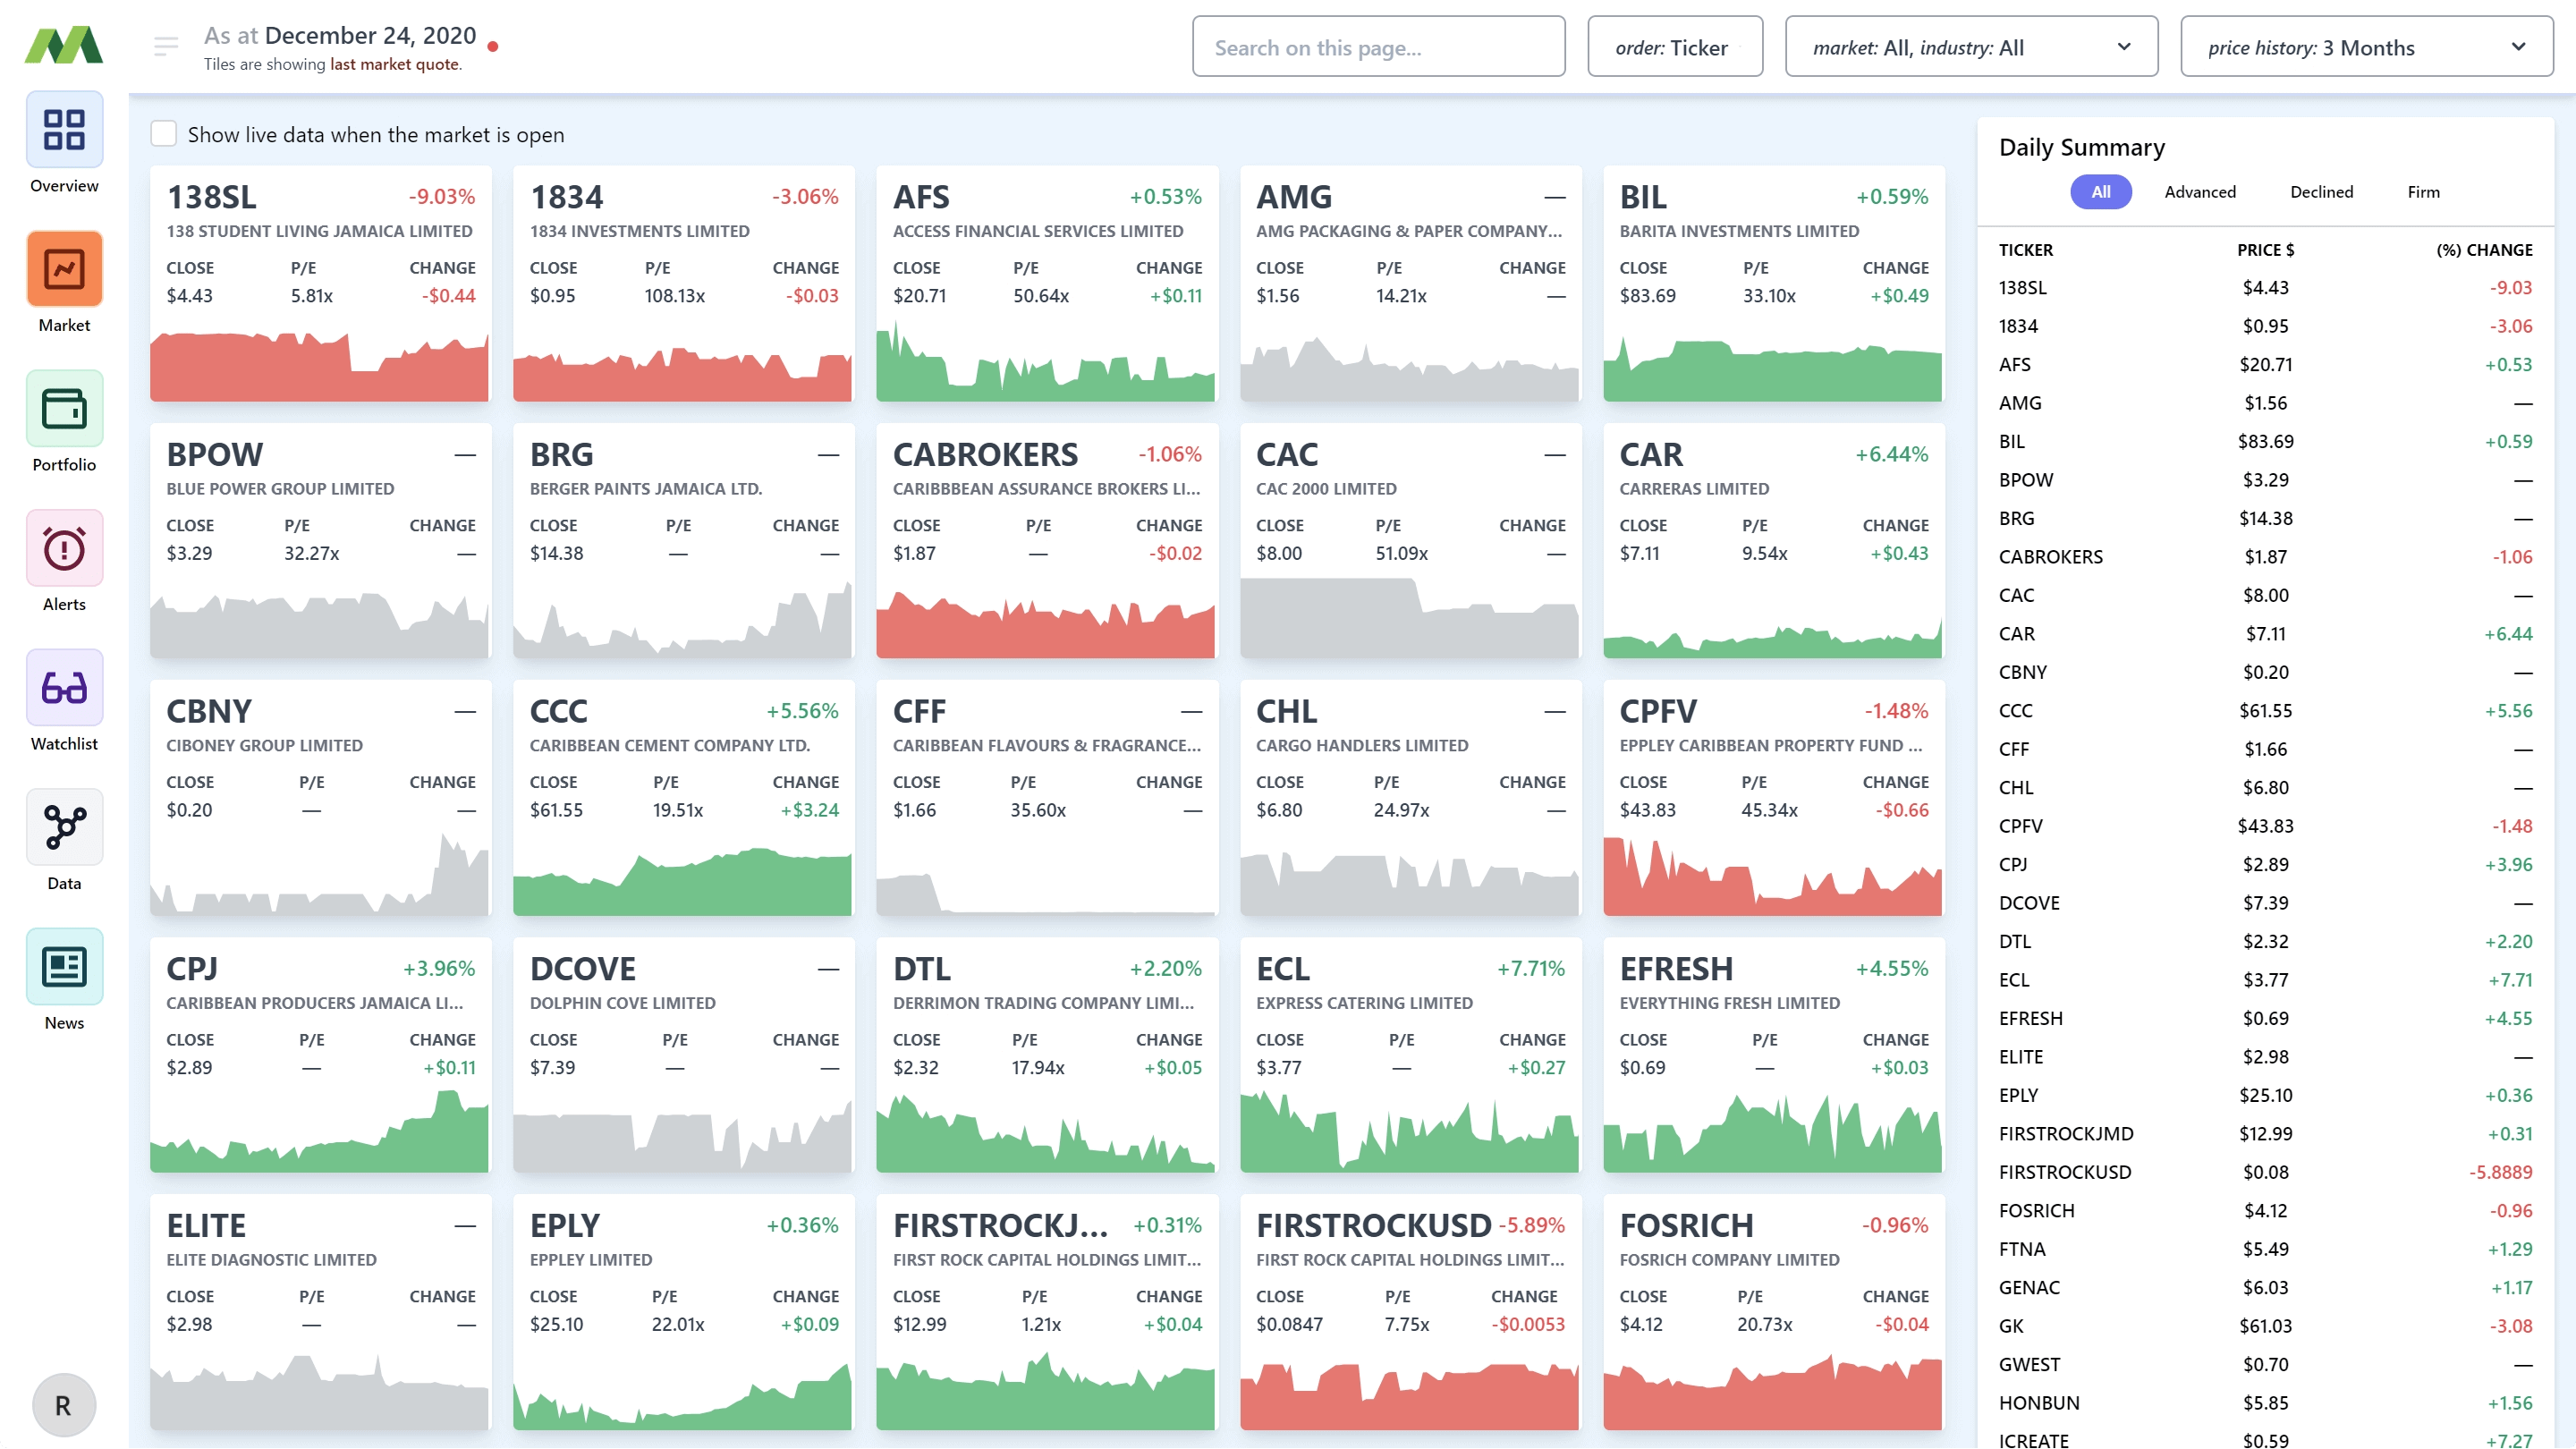Screen dimensions: 2576x1449
Task: Click the green M logo
Action: [x=64, y=45]
